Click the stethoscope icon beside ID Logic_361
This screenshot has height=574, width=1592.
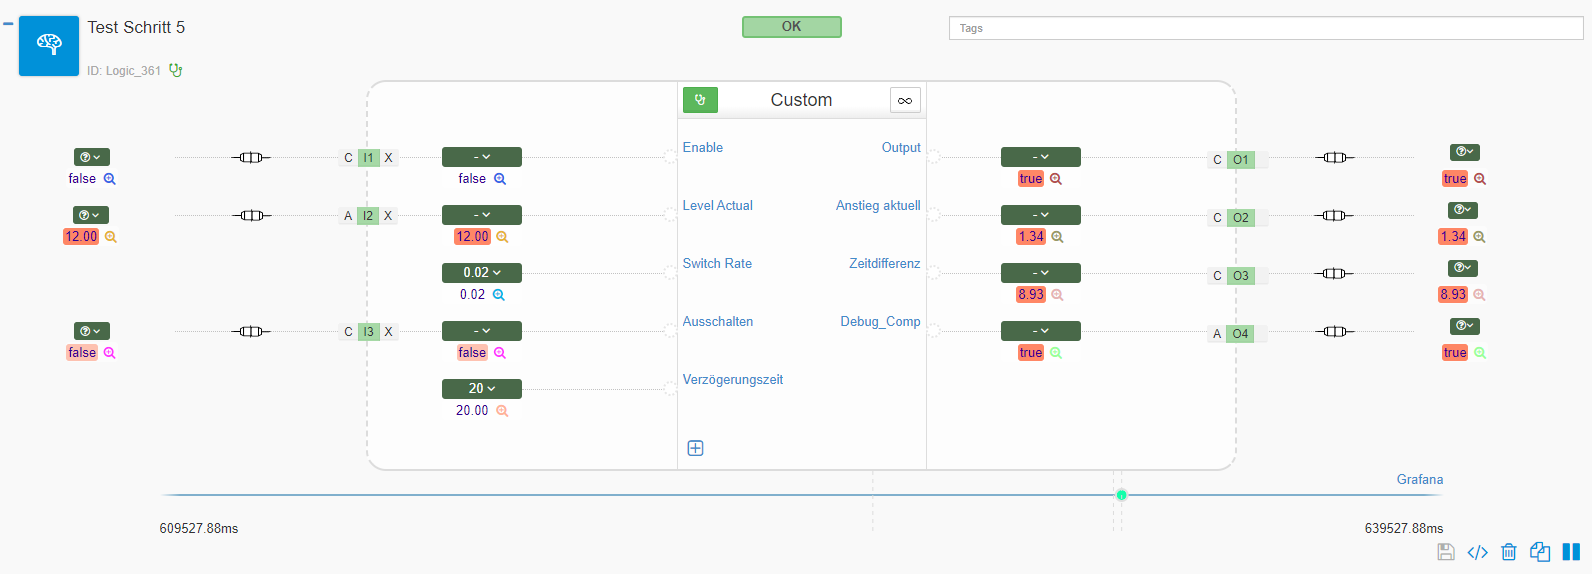(x=176, y=70)
